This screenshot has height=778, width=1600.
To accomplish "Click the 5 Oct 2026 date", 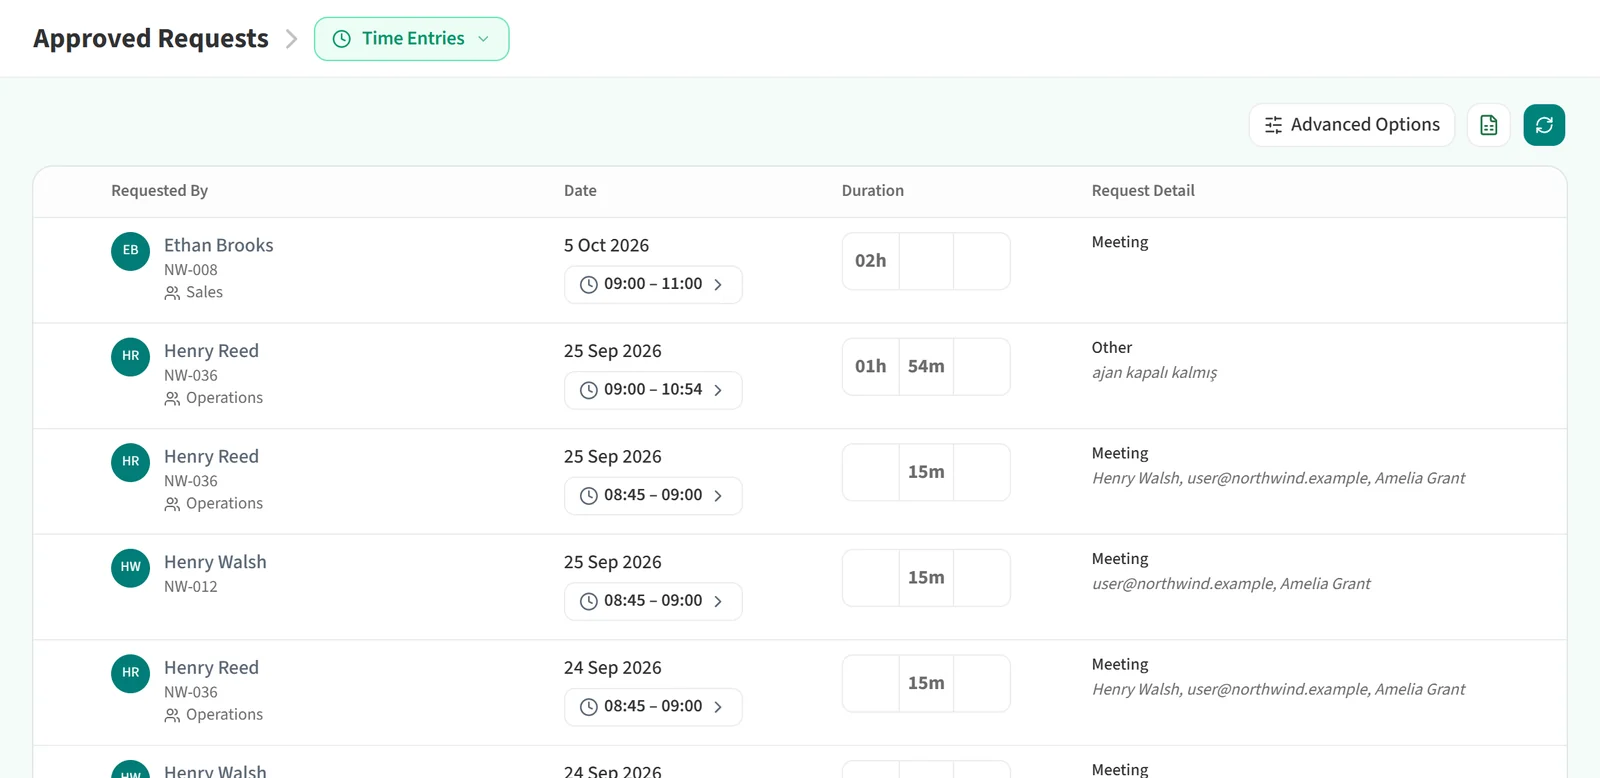I will click(606, 246).
